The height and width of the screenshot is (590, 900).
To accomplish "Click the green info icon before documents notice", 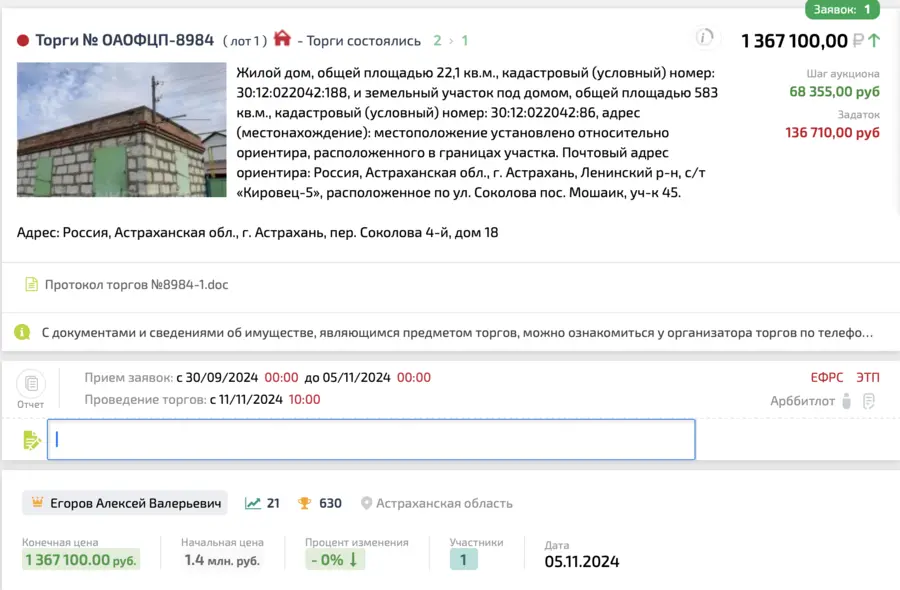I will 22,332.
